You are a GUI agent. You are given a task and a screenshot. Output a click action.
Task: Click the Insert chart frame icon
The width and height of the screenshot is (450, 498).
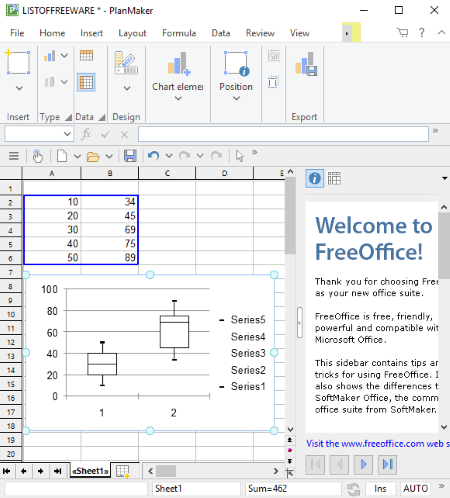(18, 62)
